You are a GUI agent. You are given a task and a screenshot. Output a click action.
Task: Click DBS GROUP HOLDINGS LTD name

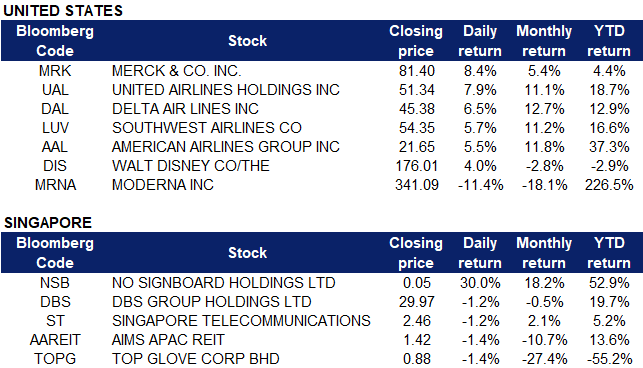[212, 302]
